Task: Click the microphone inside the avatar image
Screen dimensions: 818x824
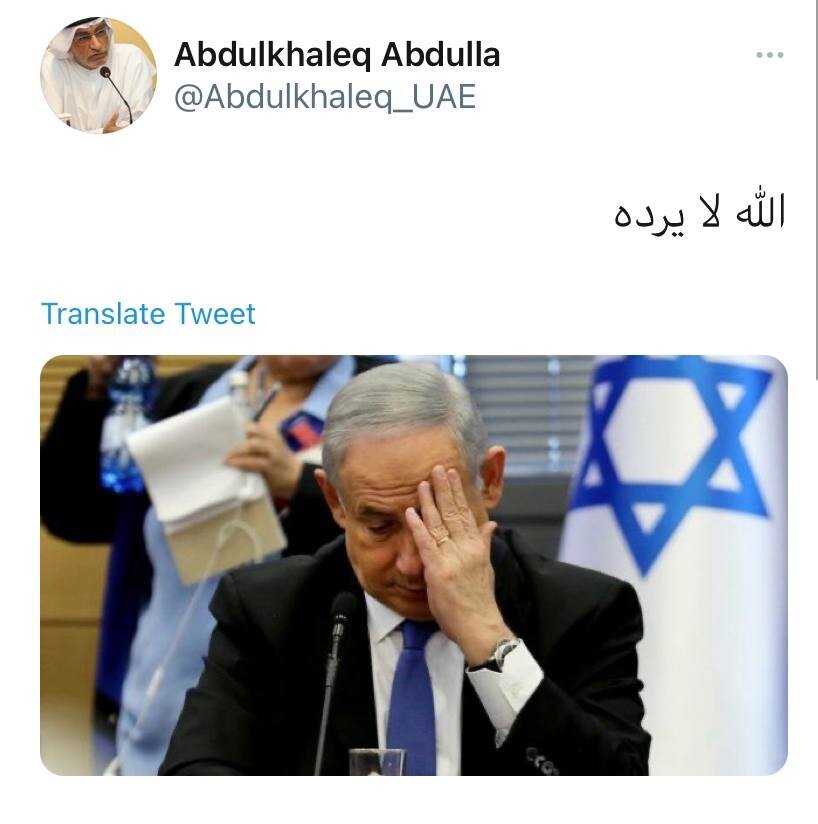Action: point(117,95)
